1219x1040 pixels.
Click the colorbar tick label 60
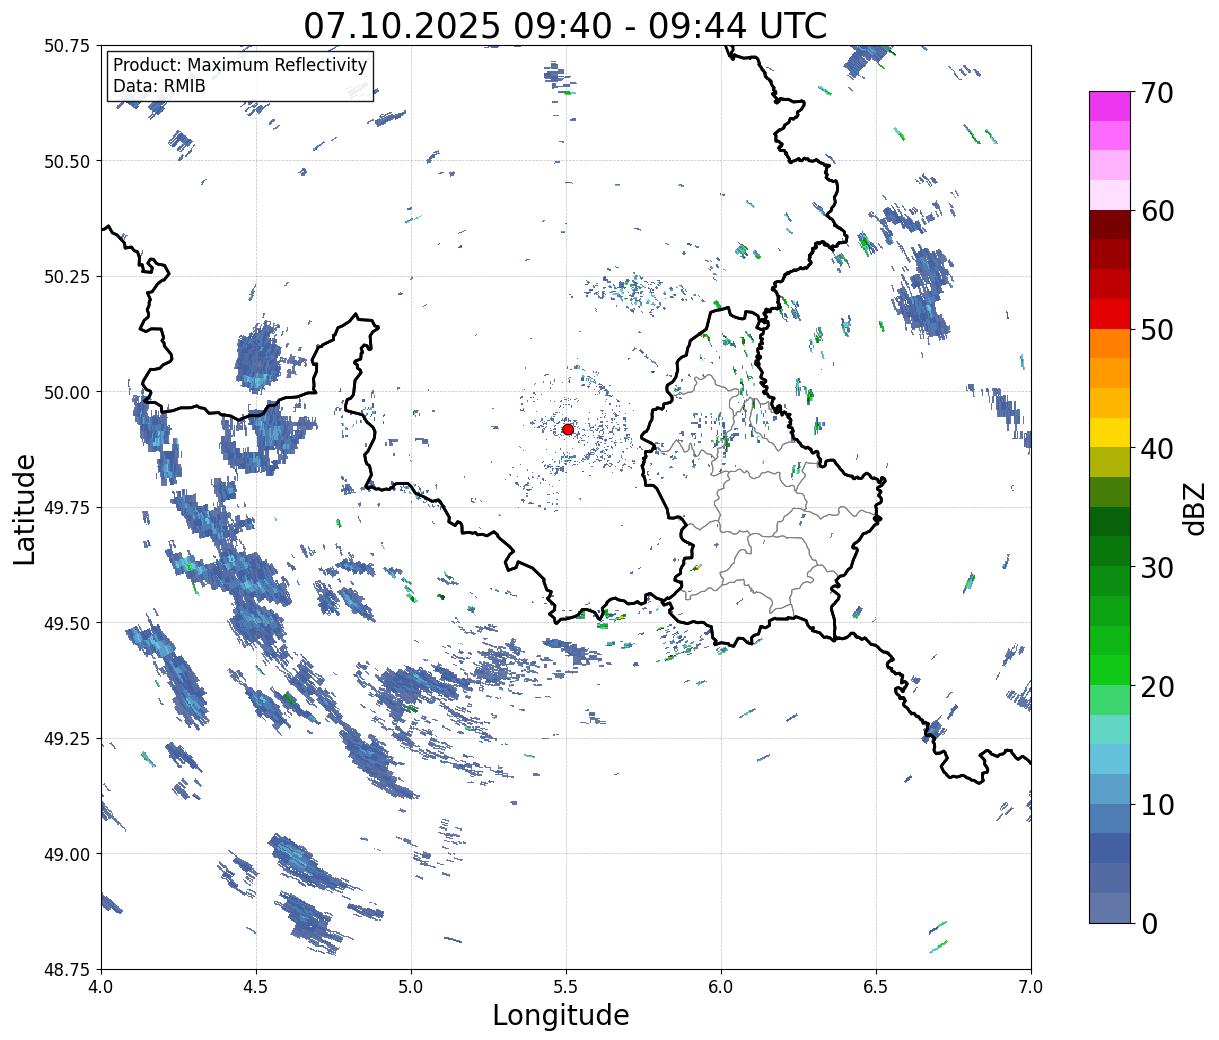click(1158, 211)
